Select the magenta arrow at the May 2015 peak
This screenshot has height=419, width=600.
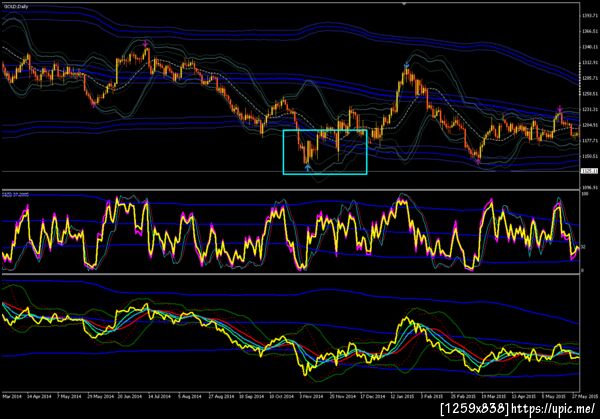point(559,109)
